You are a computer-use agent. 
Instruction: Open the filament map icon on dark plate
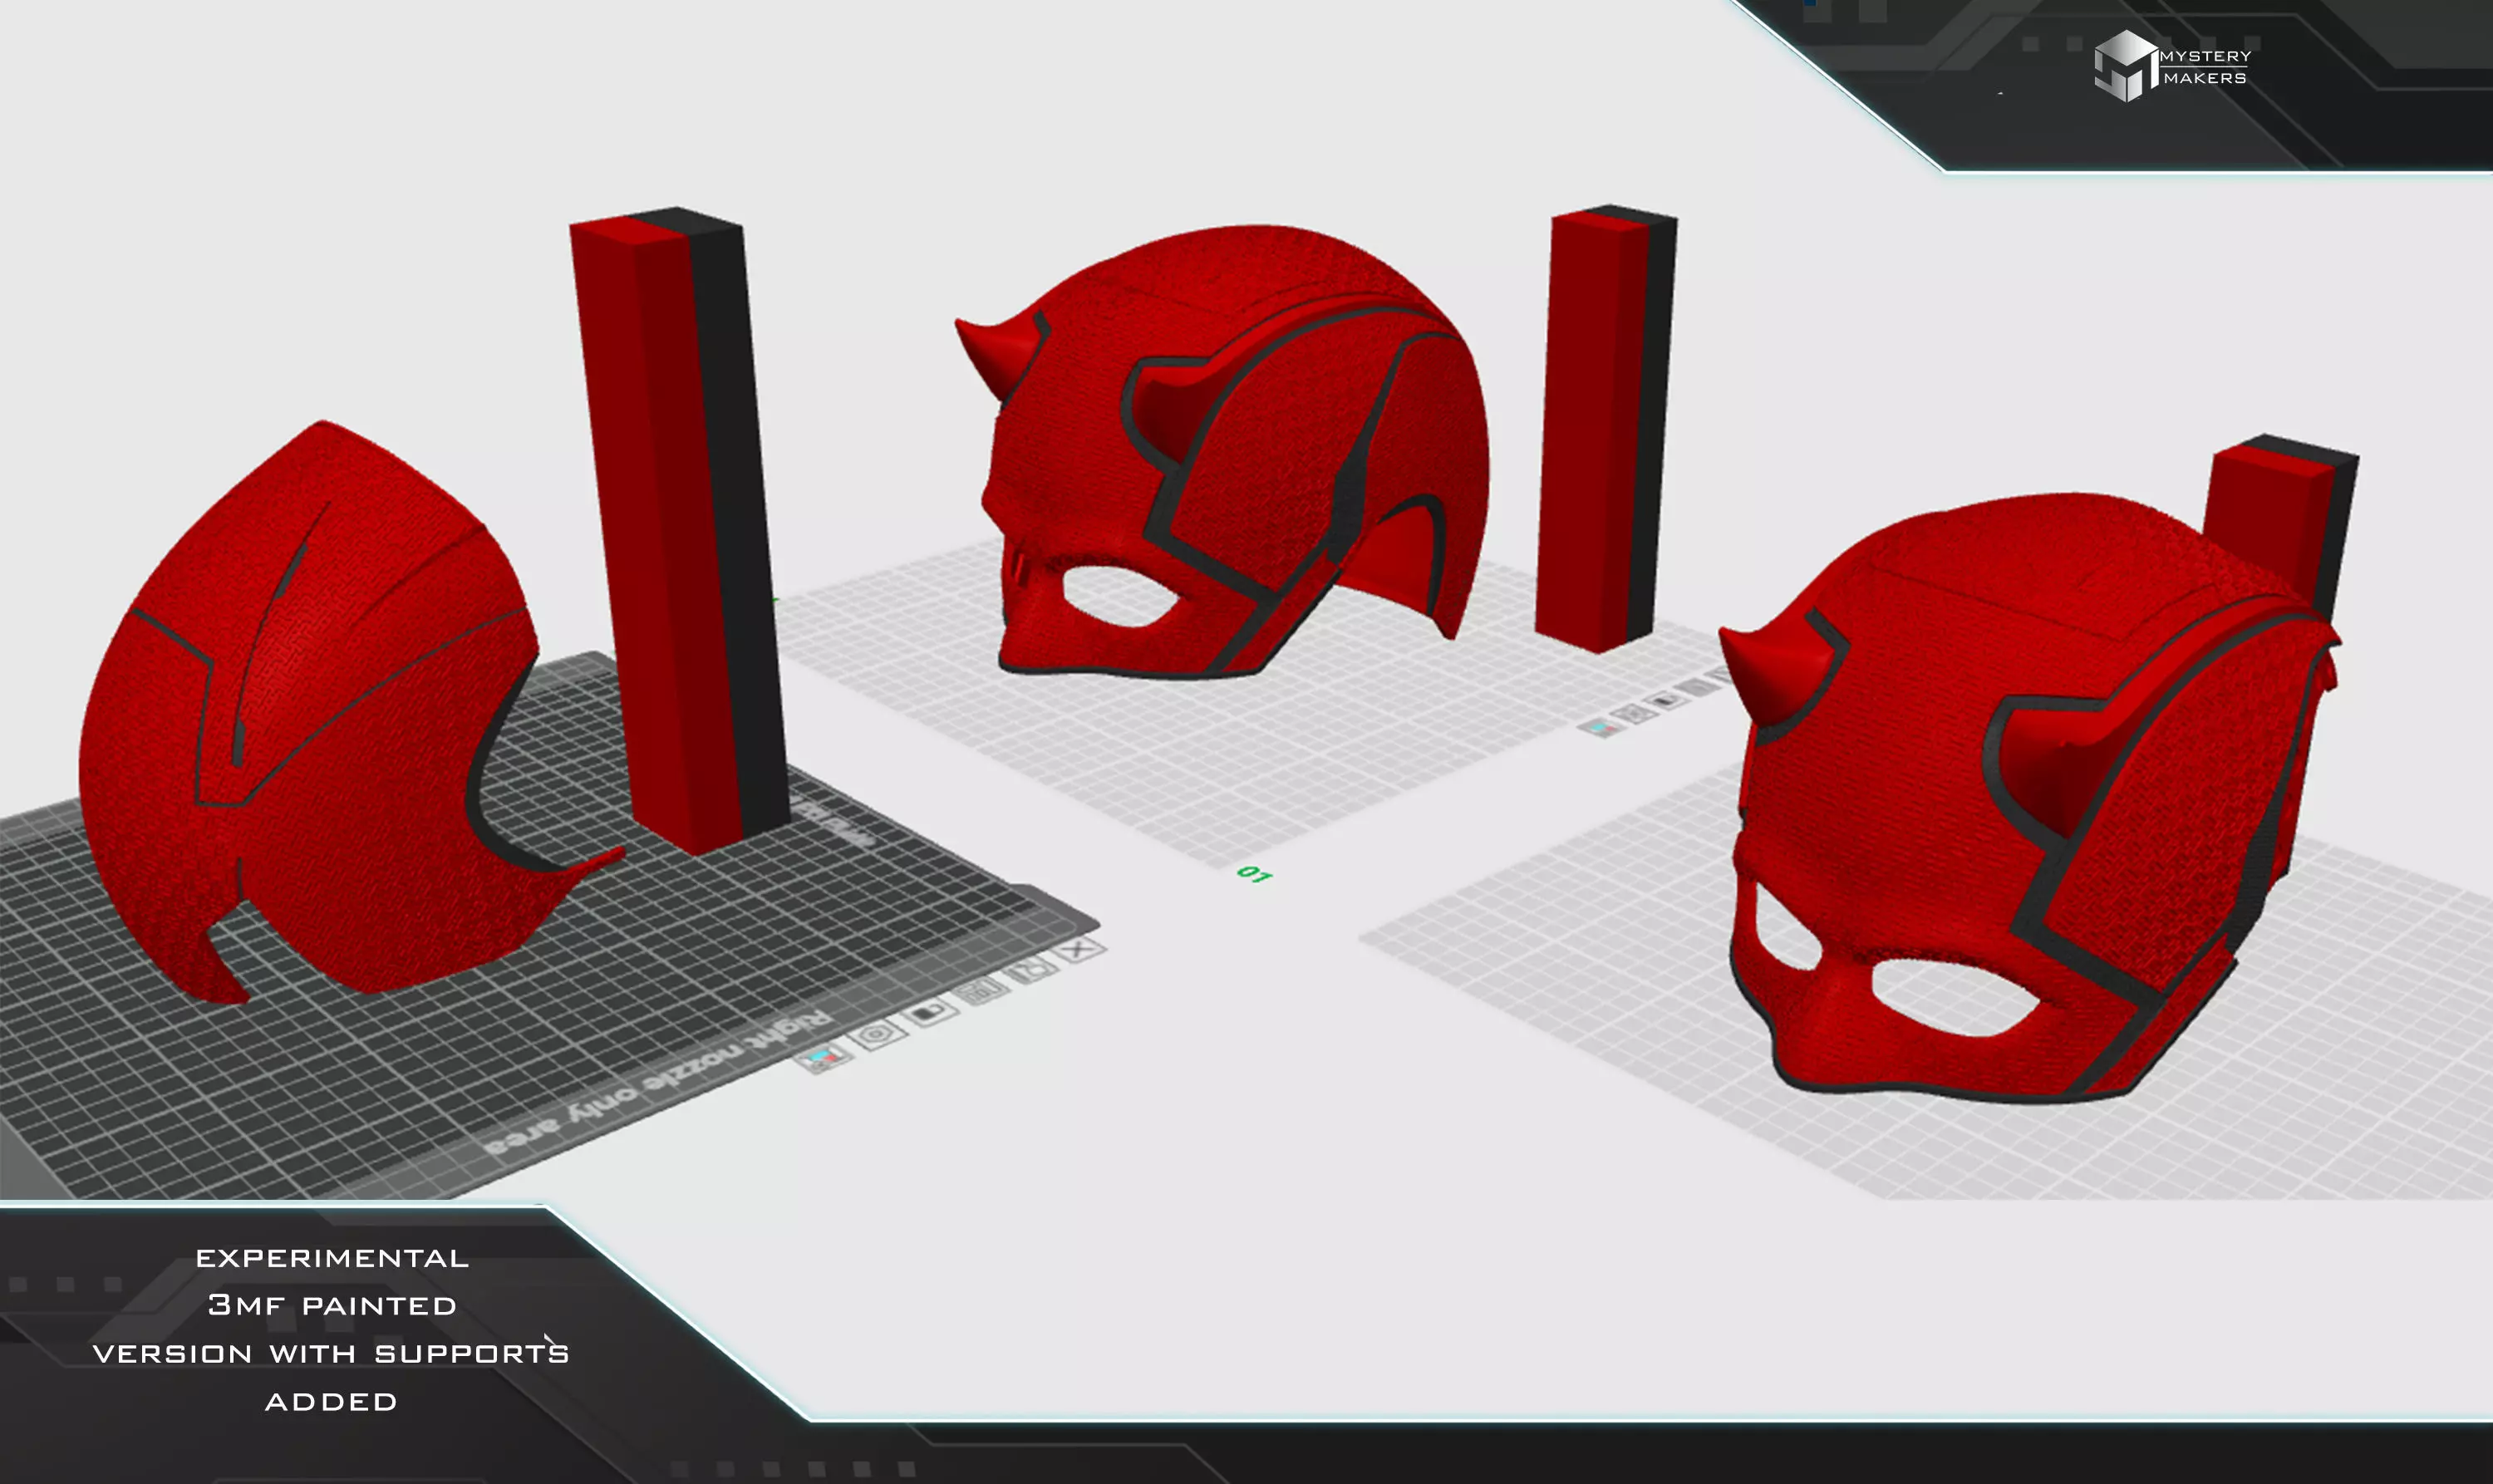click(823, 1057)
